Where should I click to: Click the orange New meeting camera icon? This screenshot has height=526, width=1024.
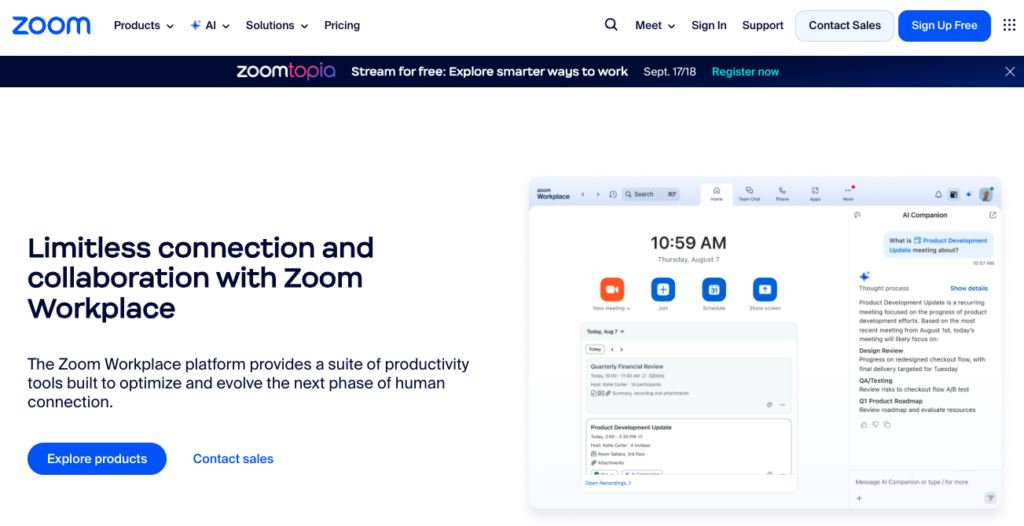[x=612, y=289]
